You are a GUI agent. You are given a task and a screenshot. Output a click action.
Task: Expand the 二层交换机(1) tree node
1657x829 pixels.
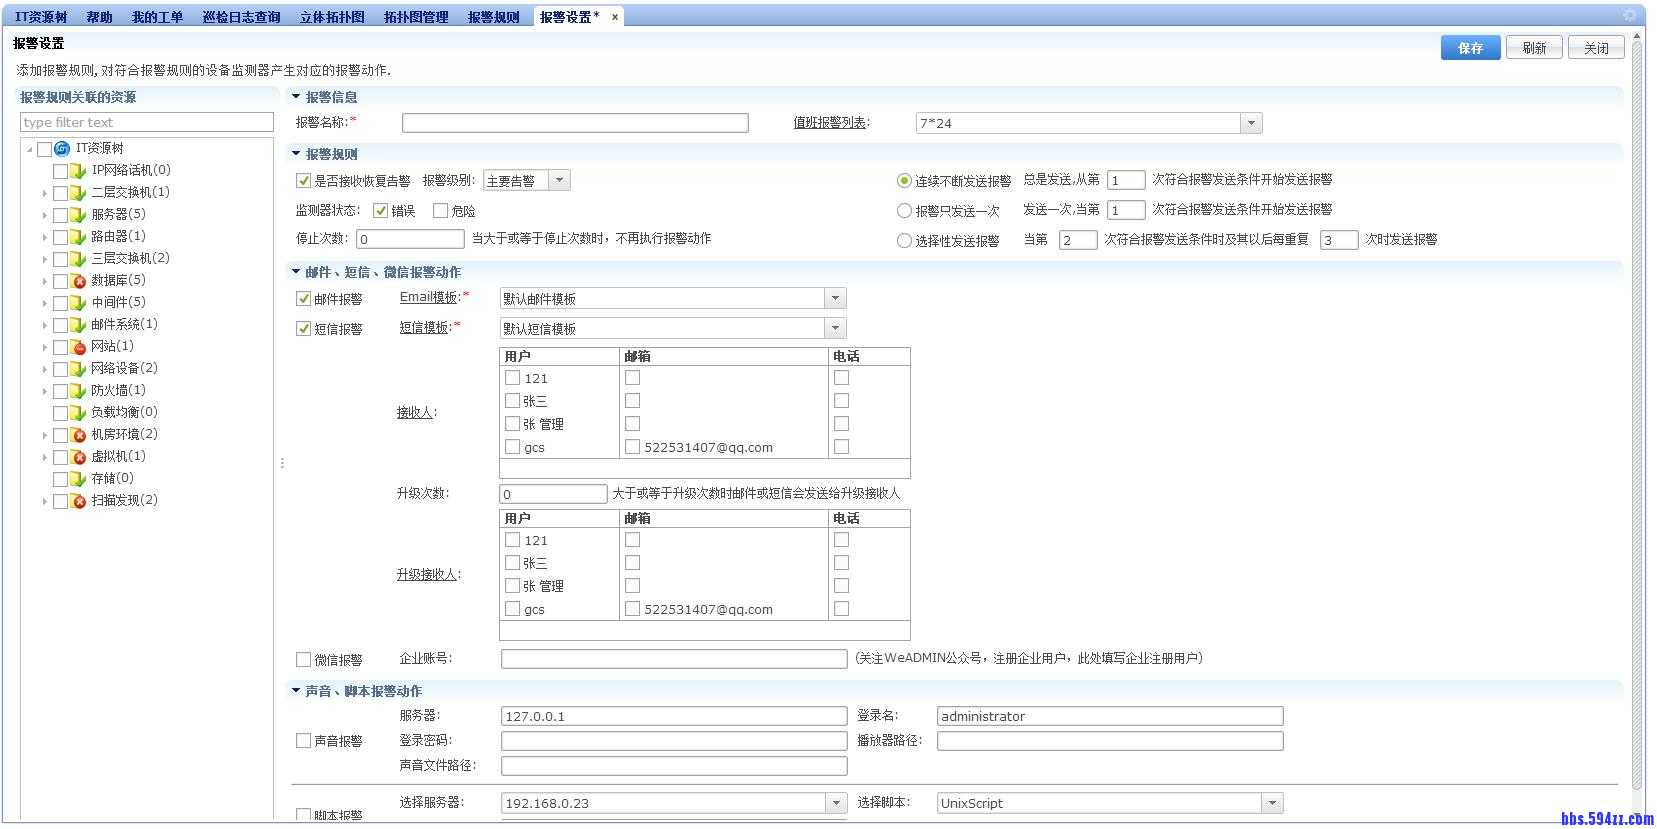click(44, 193)
